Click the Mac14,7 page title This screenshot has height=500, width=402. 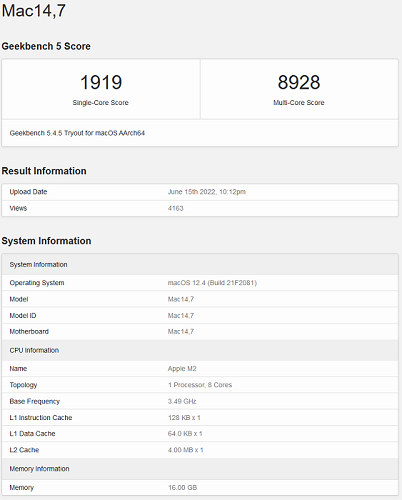pyautogui.click(x=34, y=11)
